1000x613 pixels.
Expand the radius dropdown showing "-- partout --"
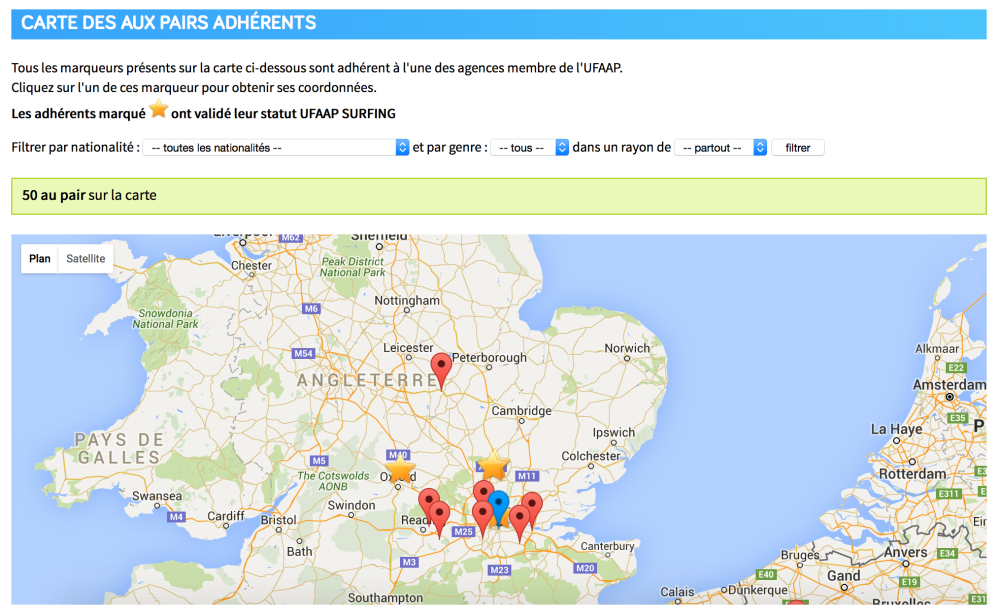pos(721,147)
